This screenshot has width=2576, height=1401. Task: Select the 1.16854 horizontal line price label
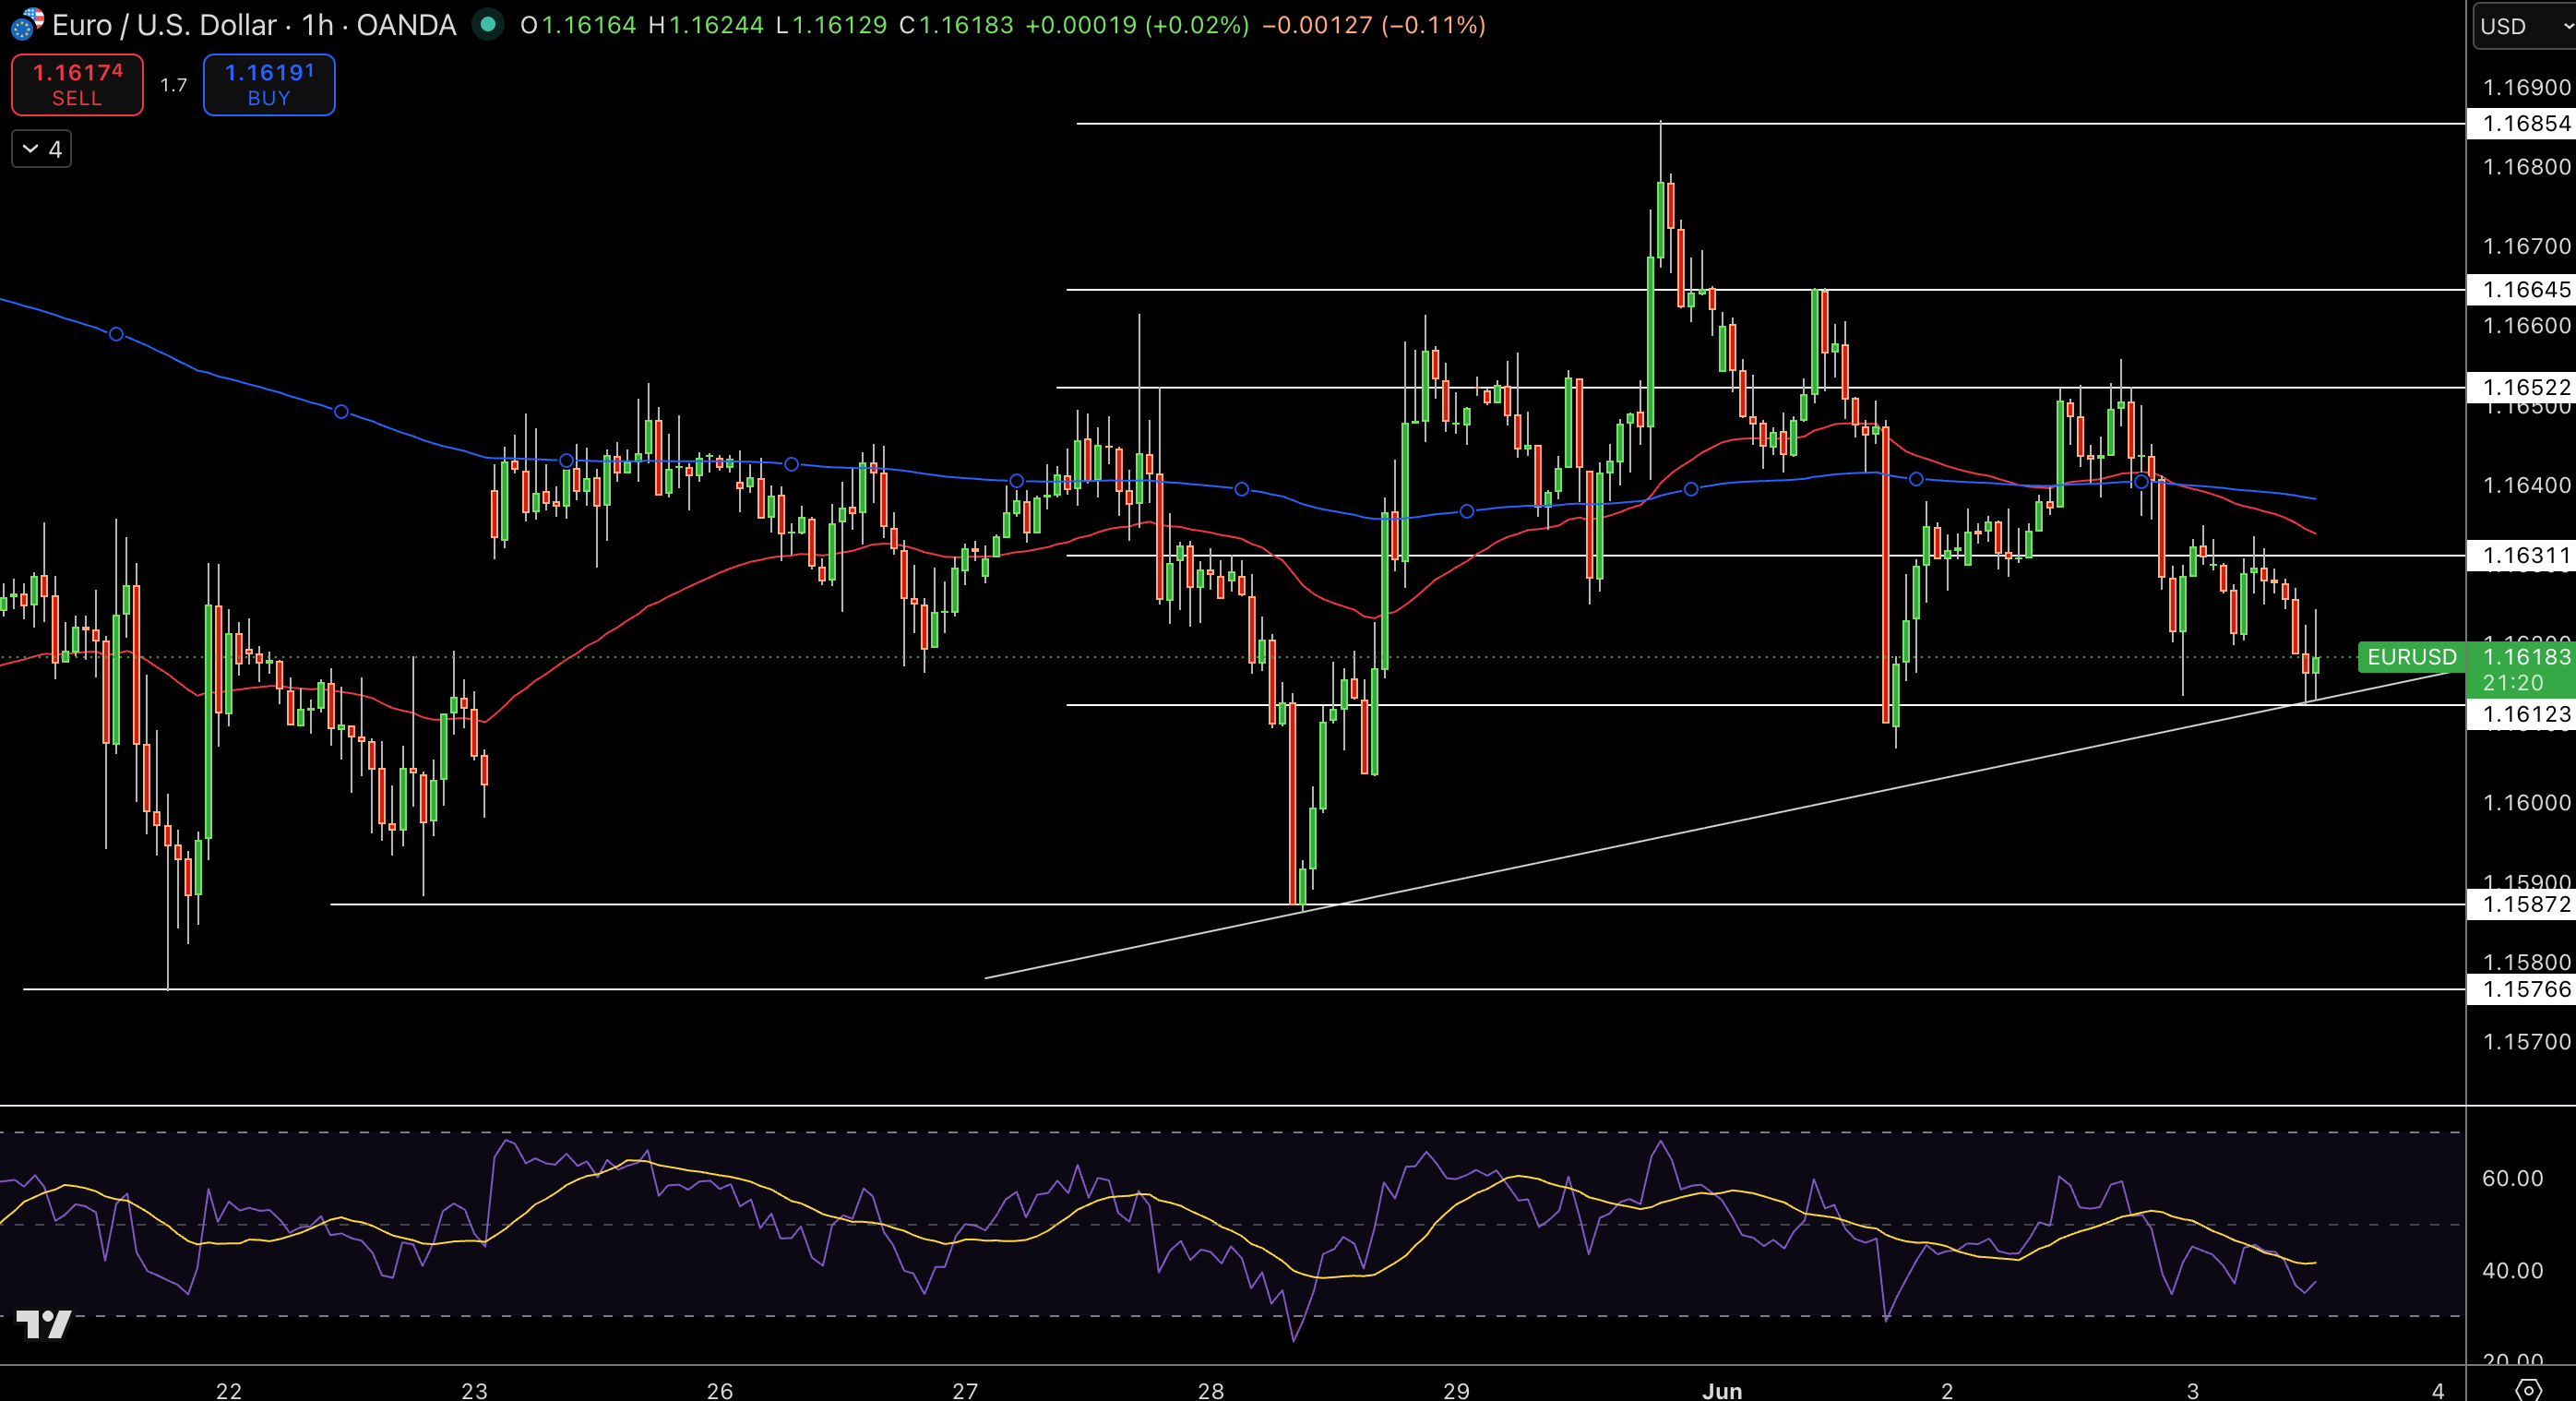pyautogui.click(x=2521, y=124)
